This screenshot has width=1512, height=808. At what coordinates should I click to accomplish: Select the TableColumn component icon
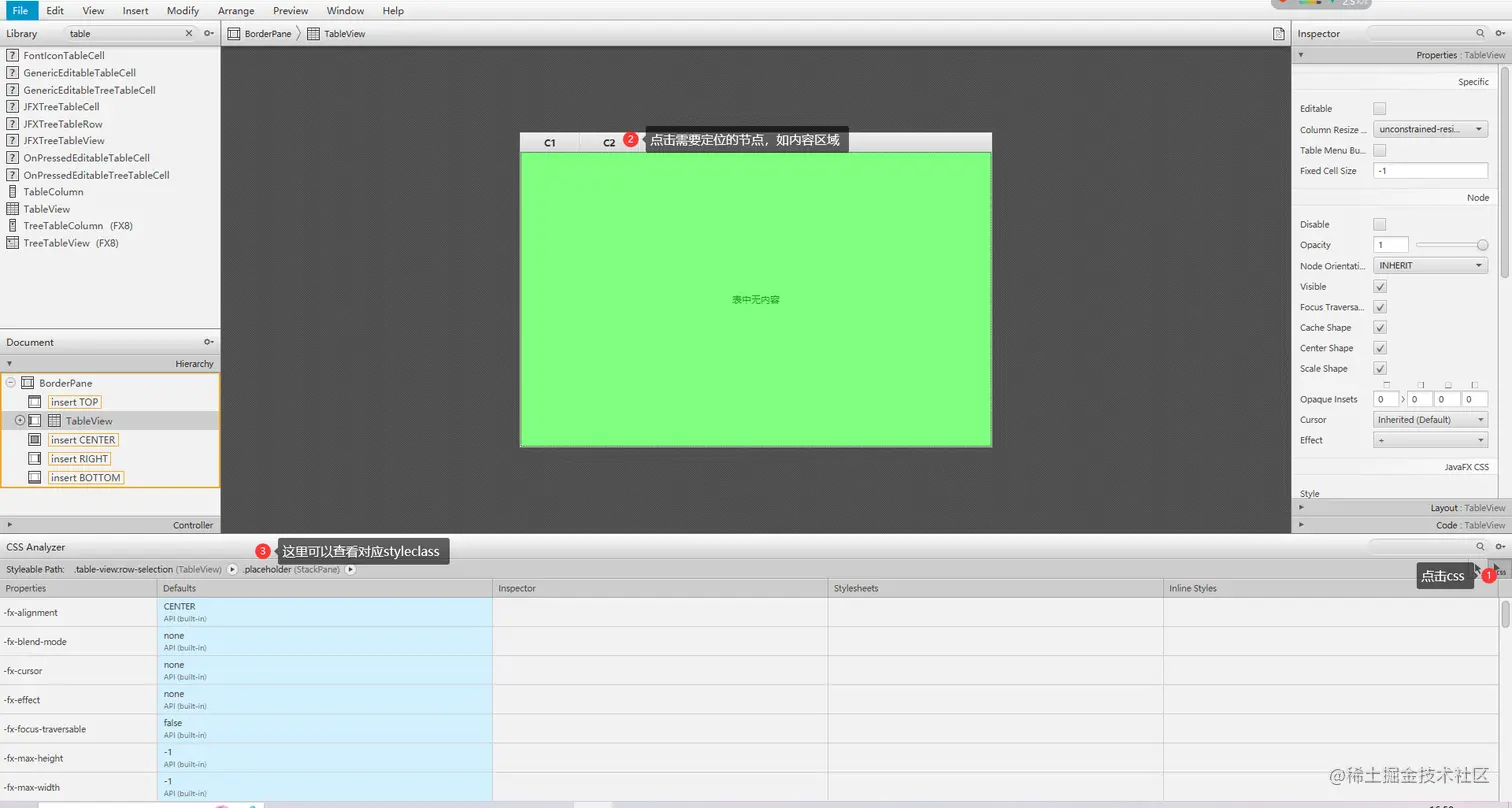click(x=11, y=191)
